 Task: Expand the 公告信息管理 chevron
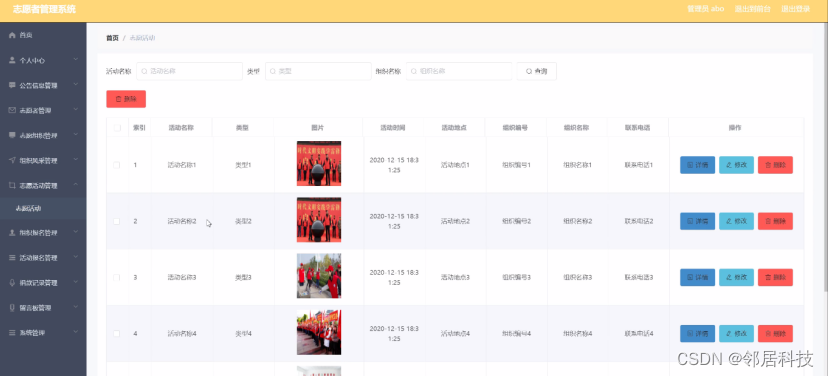tap(76, 85)
